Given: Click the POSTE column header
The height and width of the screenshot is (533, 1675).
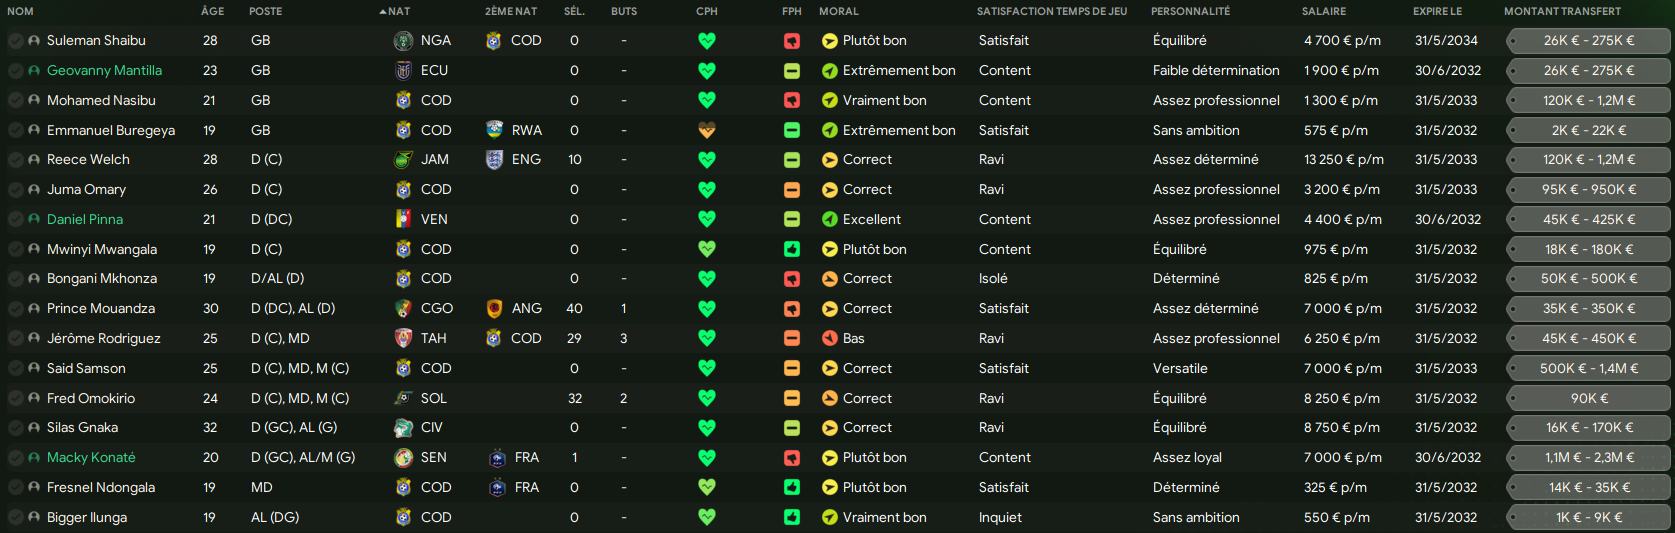Looking at the screenshot, I should tap(266, 11).
